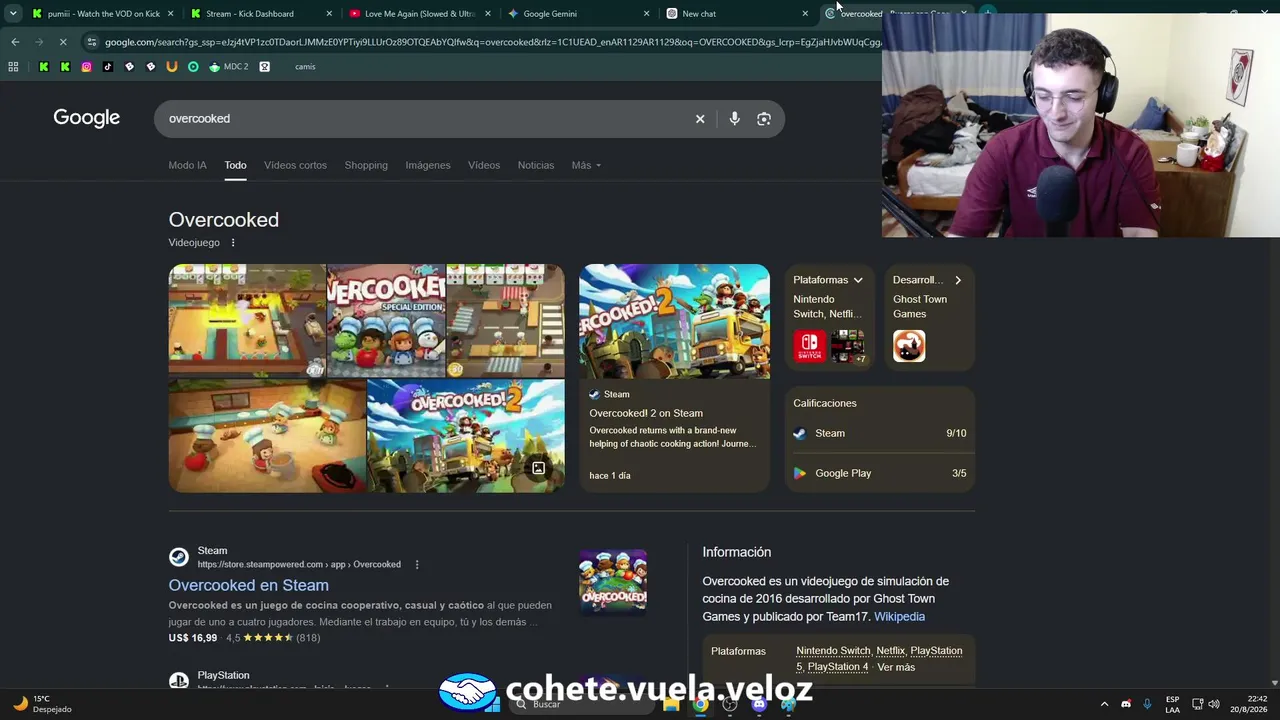Clear the Google search box text
Viewport: 1280px width, 720px height.
(x=700, y=119)
